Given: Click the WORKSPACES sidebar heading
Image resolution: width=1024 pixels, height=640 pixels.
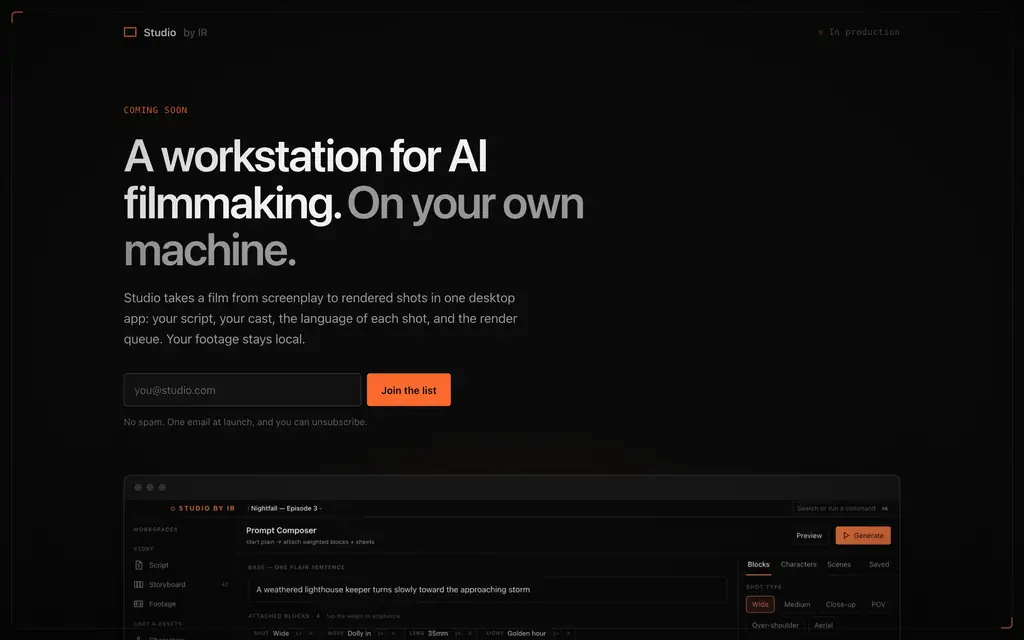Looking at the screenshot, I should pyautogui.click(x=155, y=530).
